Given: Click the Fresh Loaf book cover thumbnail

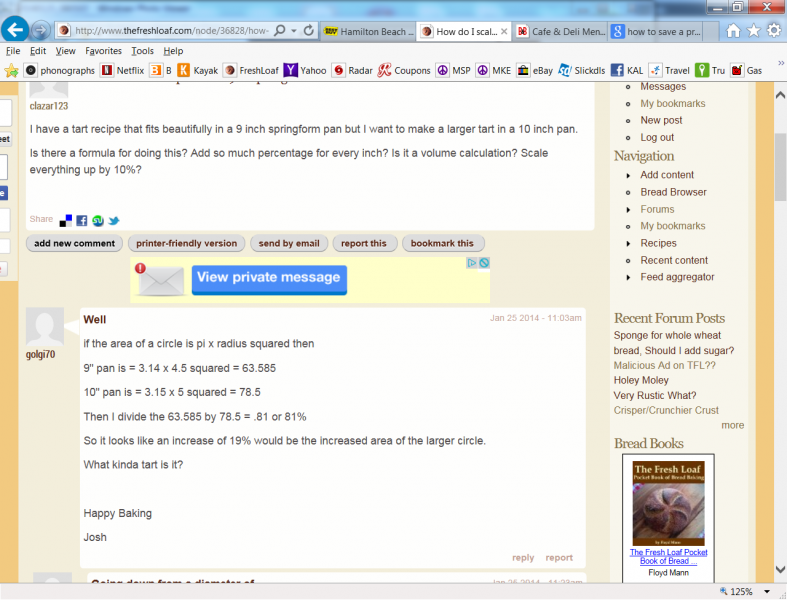Looking at the screenshot, I should [667, 502].
